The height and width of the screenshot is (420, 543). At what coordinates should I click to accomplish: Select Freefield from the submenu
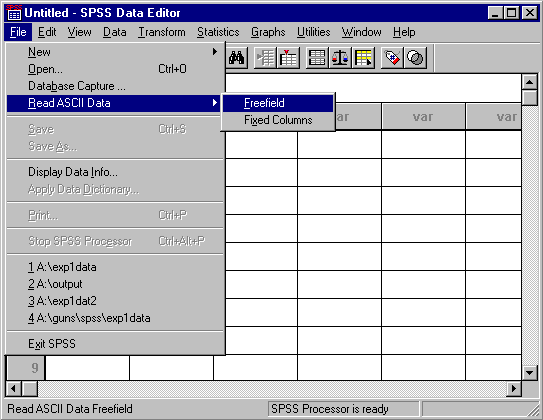(278, 103)
